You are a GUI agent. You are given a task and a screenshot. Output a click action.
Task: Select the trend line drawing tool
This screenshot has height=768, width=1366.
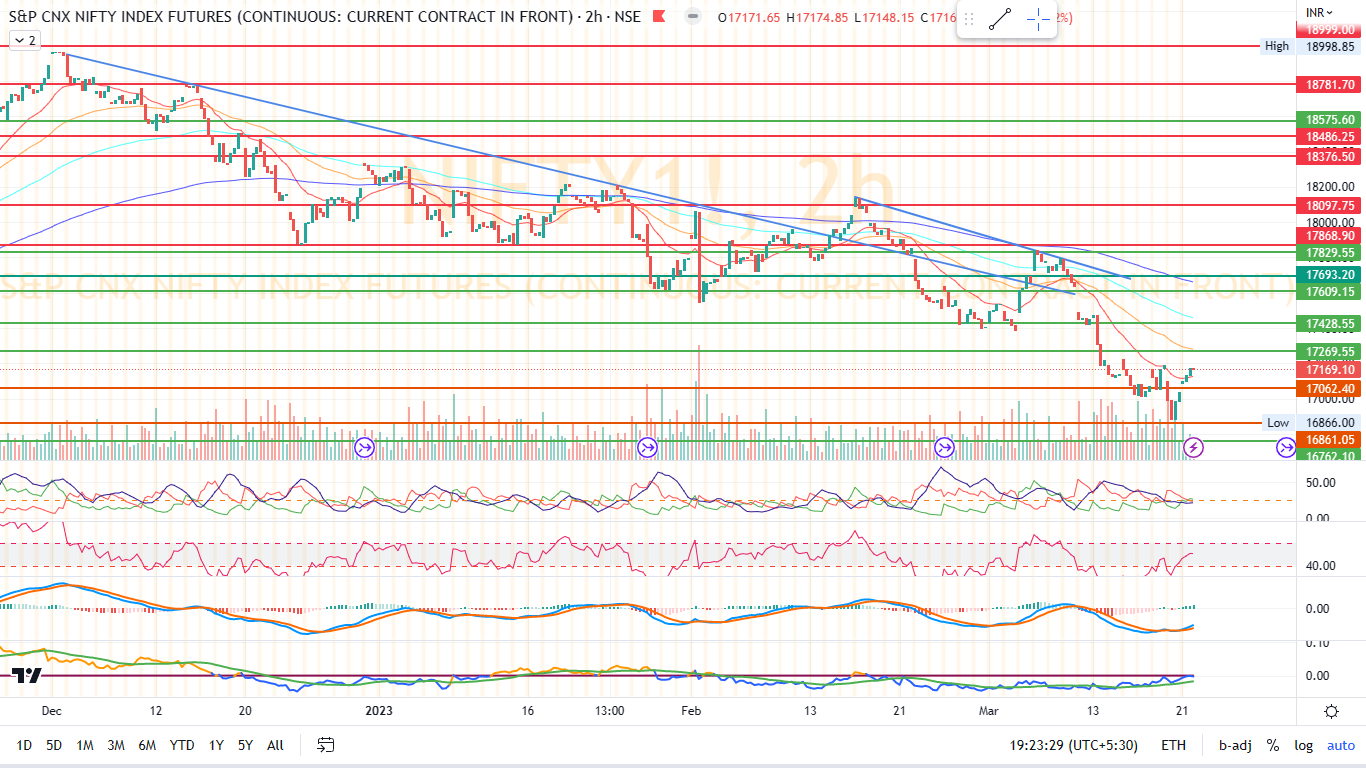[x=999, y=20]
